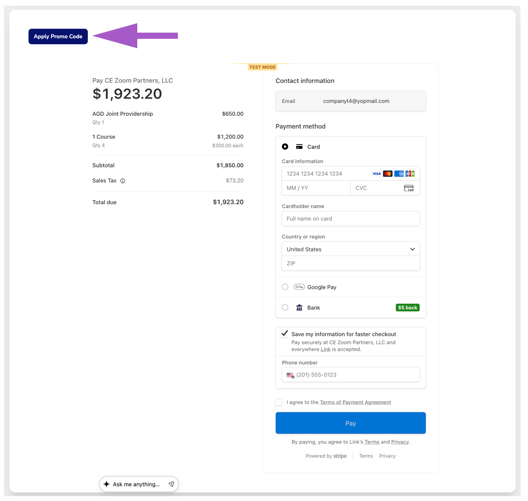Select the Bank payment radio button
528x501 pixels.
click(x=285, y=308)
